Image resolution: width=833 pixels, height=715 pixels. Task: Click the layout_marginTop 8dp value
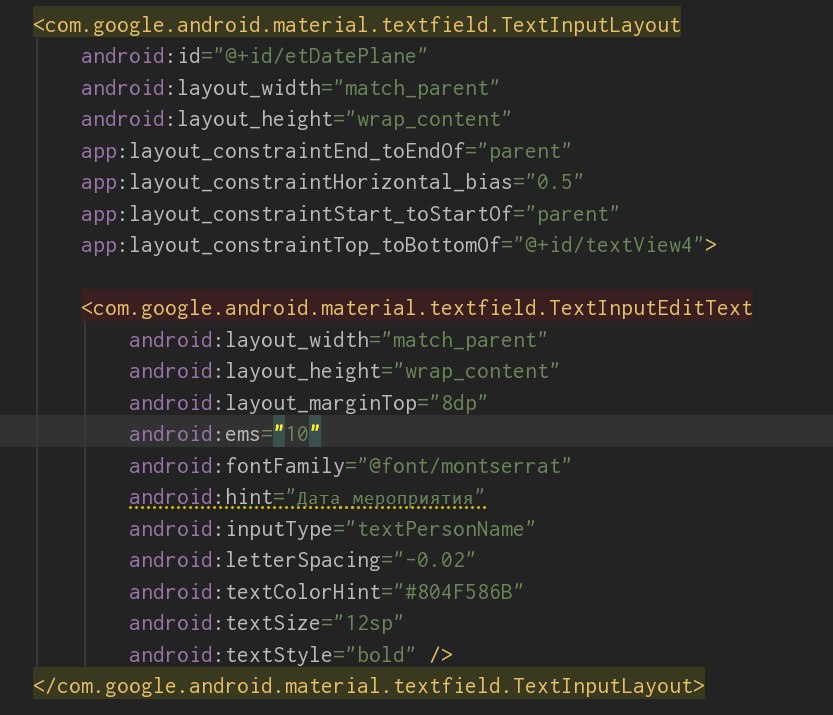[458, 403]
